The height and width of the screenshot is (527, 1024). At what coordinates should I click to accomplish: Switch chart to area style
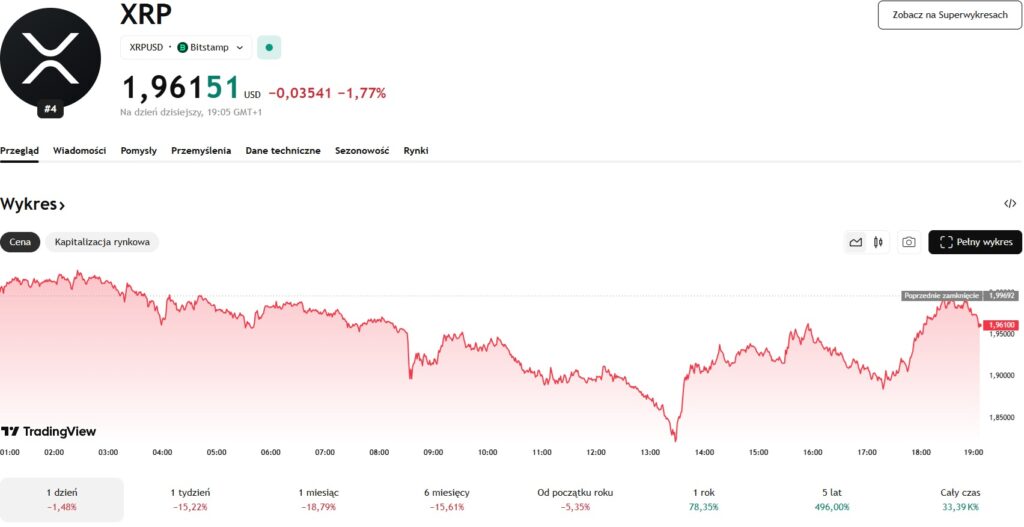855,242
